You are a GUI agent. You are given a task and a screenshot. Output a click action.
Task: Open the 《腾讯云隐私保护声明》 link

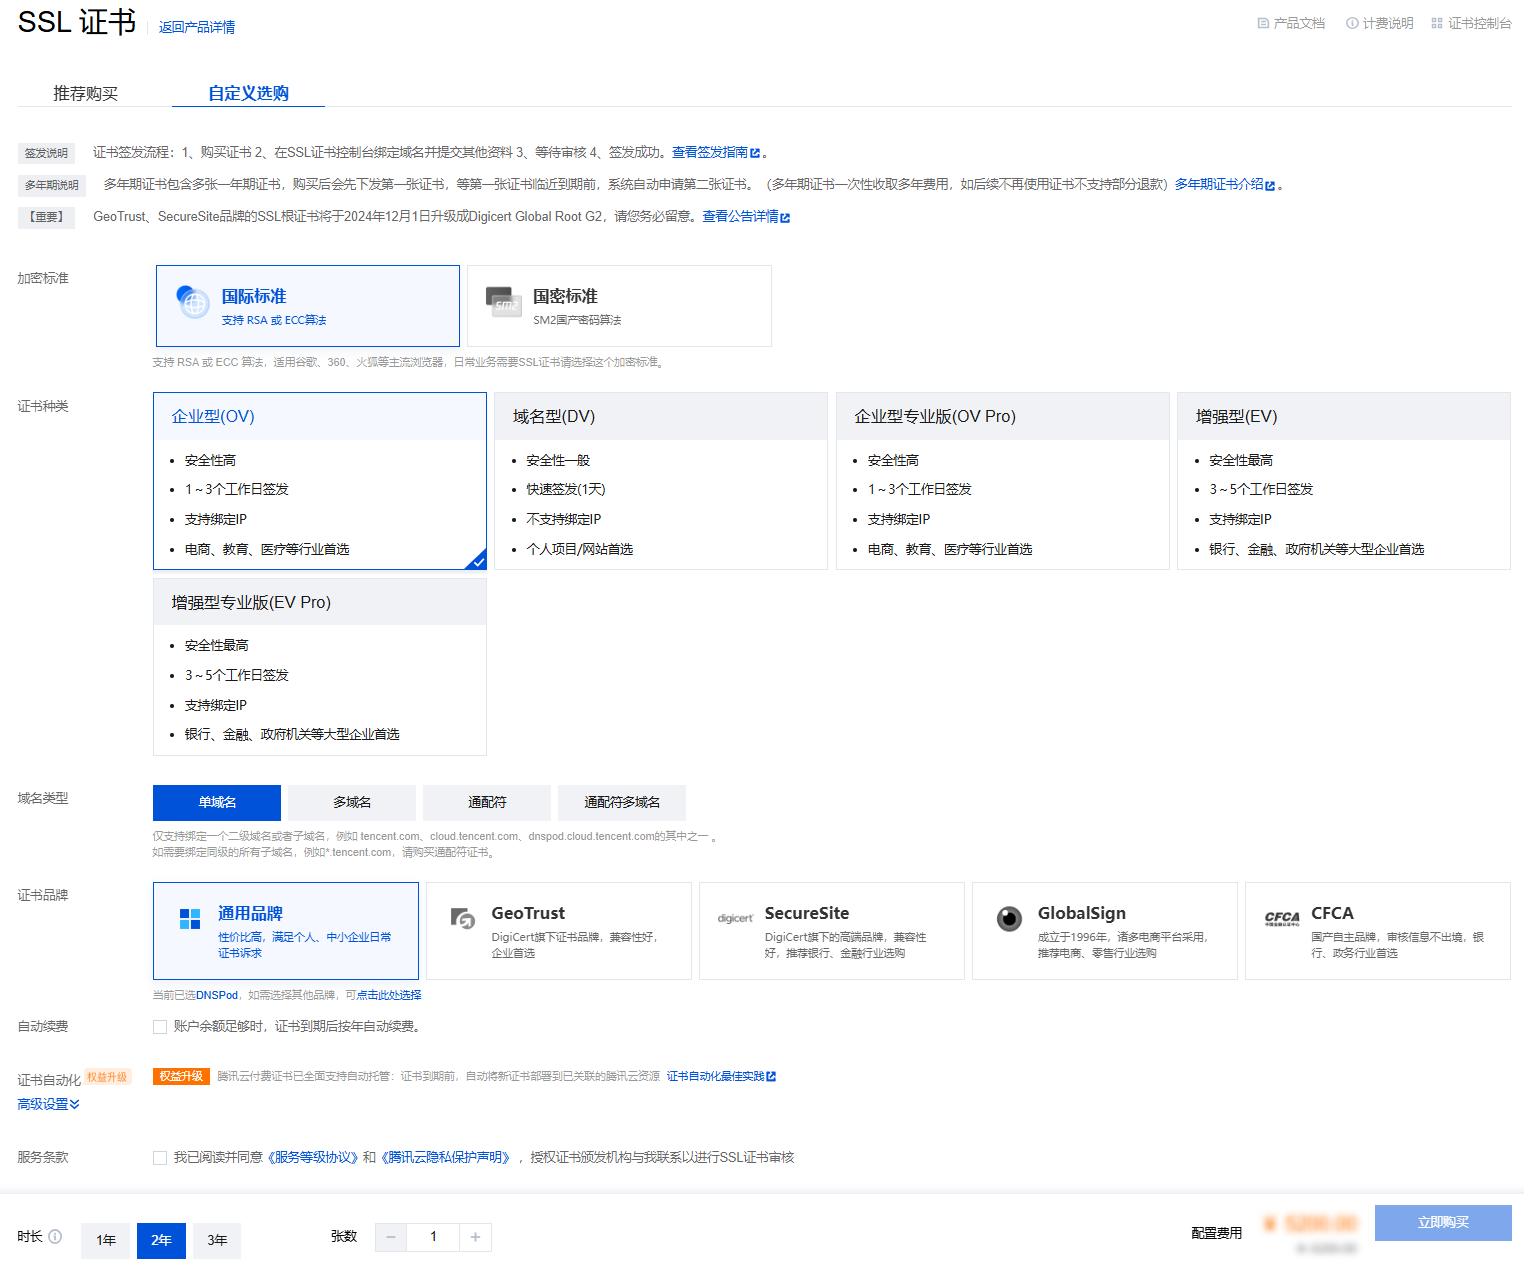click(447, 1158)
